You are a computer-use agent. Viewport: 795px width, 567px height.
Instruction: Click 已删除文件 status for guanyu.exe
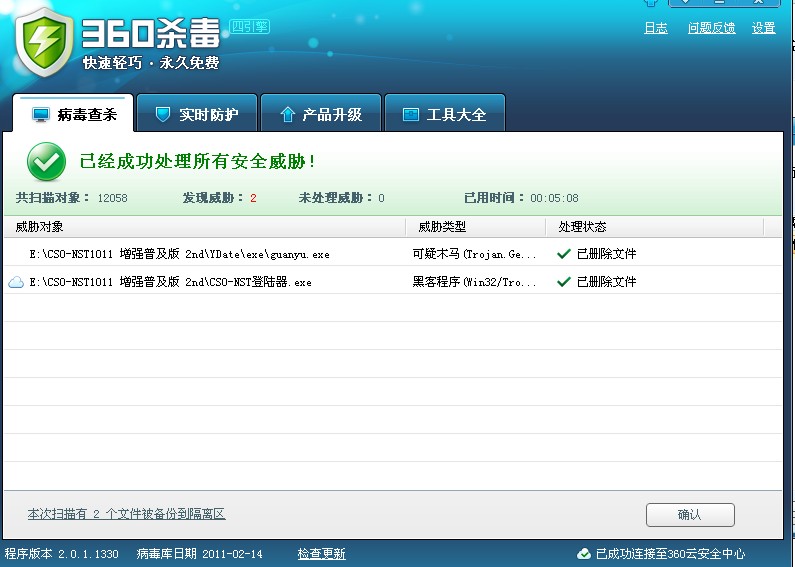pyautogui.click(x=606, y=254)
